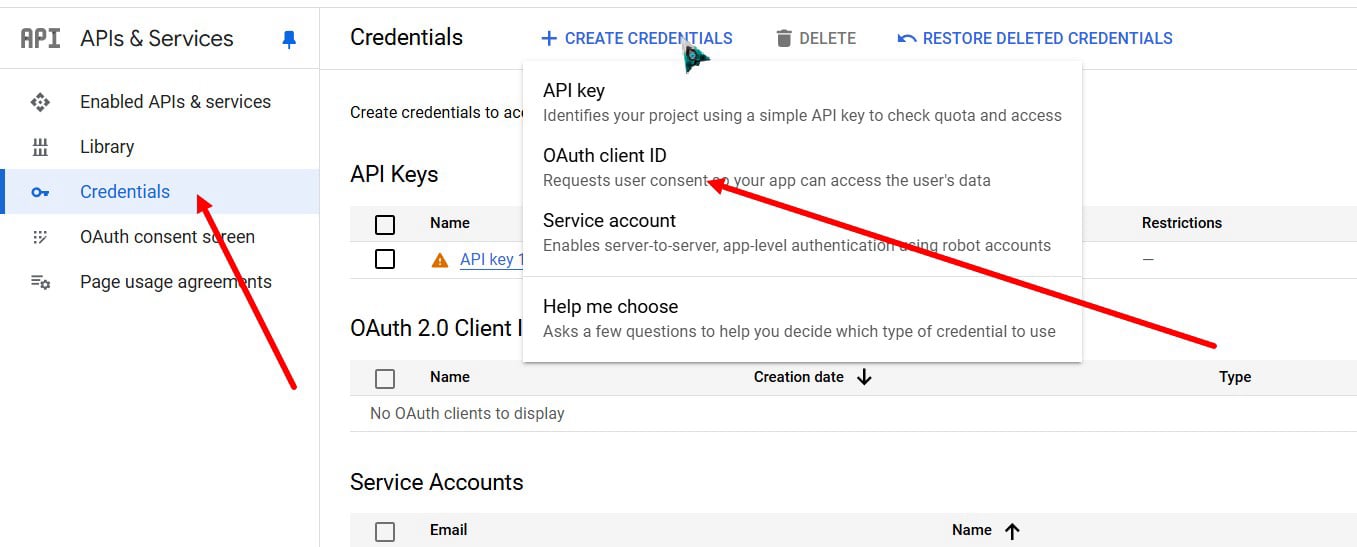Click 'No OAuth clients to display' text
Screen dimensions: 1357x547
point(467,413)
